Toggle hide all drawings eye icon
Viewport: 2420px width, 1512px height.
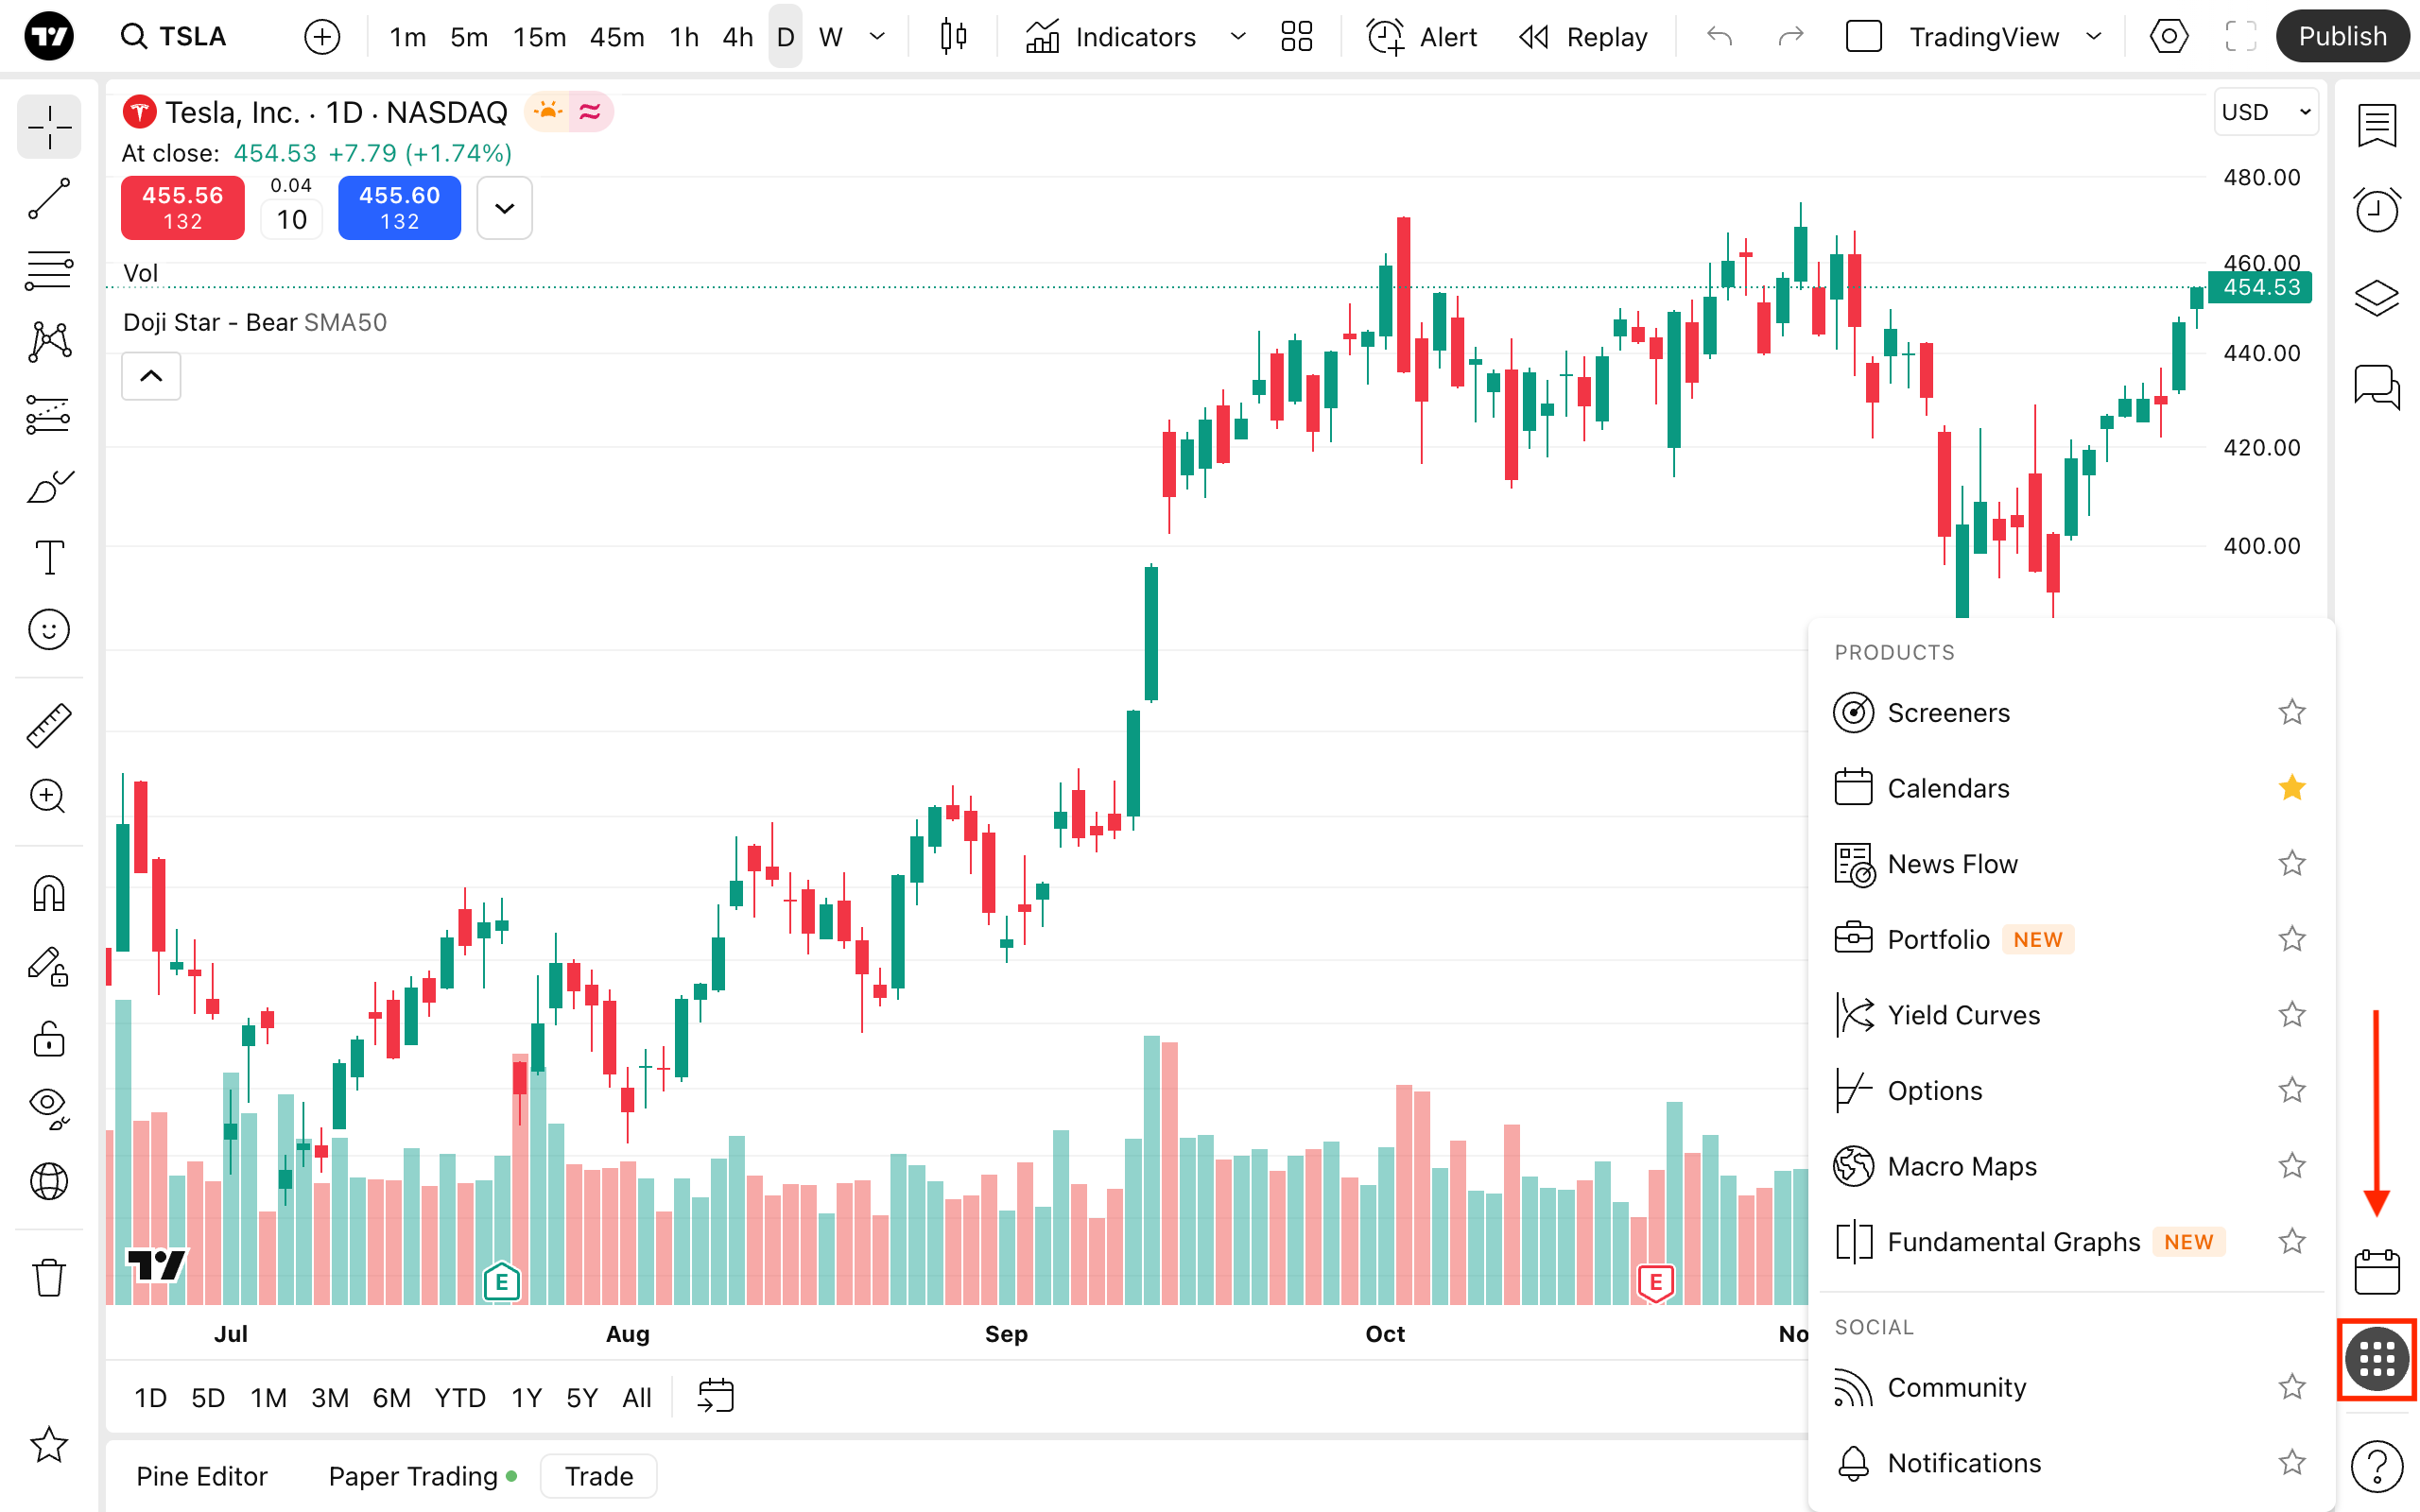[x=48, y=1105]
